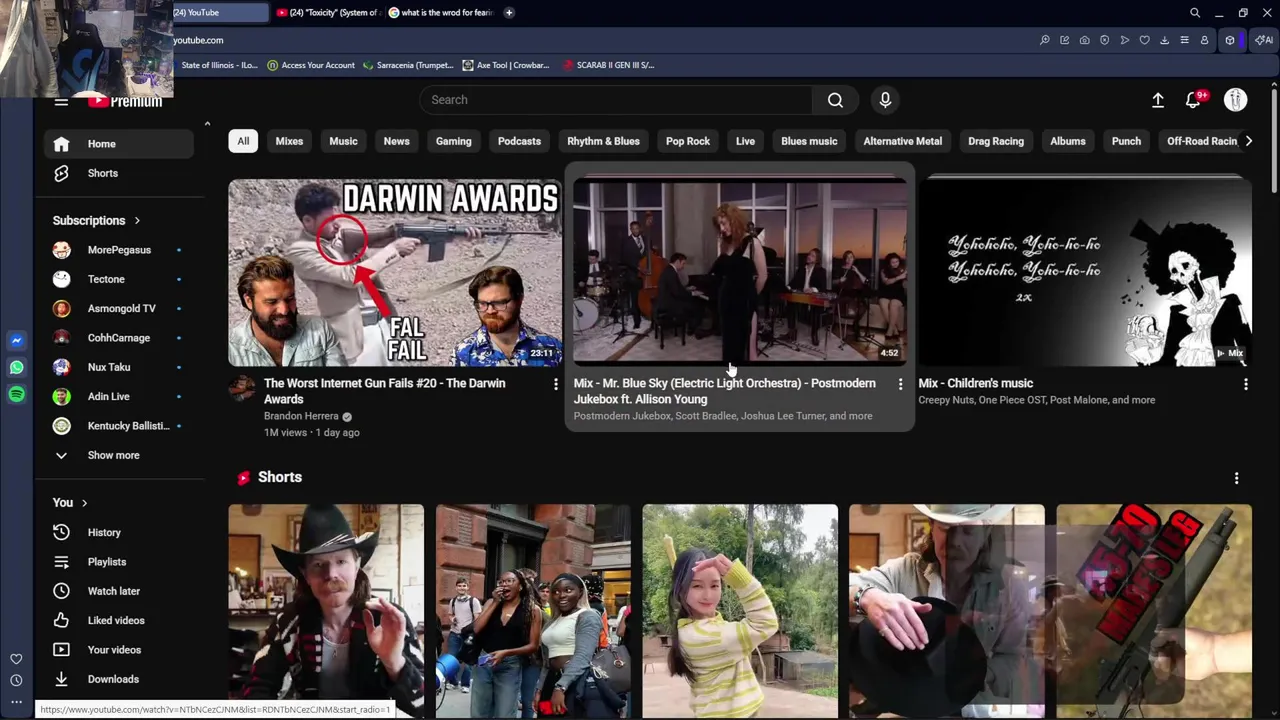Switch to the Toxicity browser tab
The image size is (1280, 720).
coord(327,13)
